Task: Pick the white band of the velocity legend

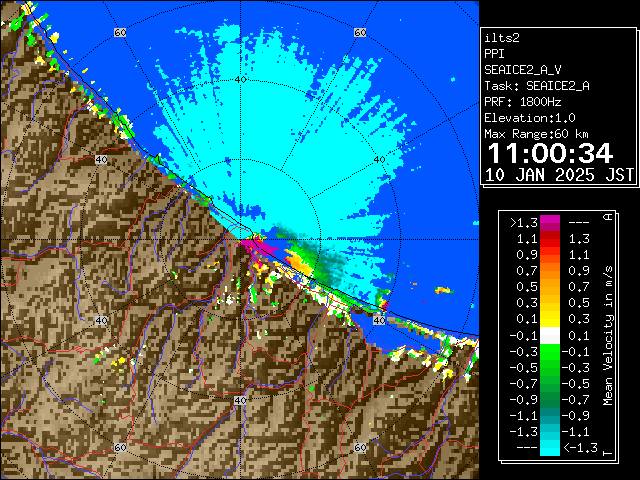Action: [550, 336]
